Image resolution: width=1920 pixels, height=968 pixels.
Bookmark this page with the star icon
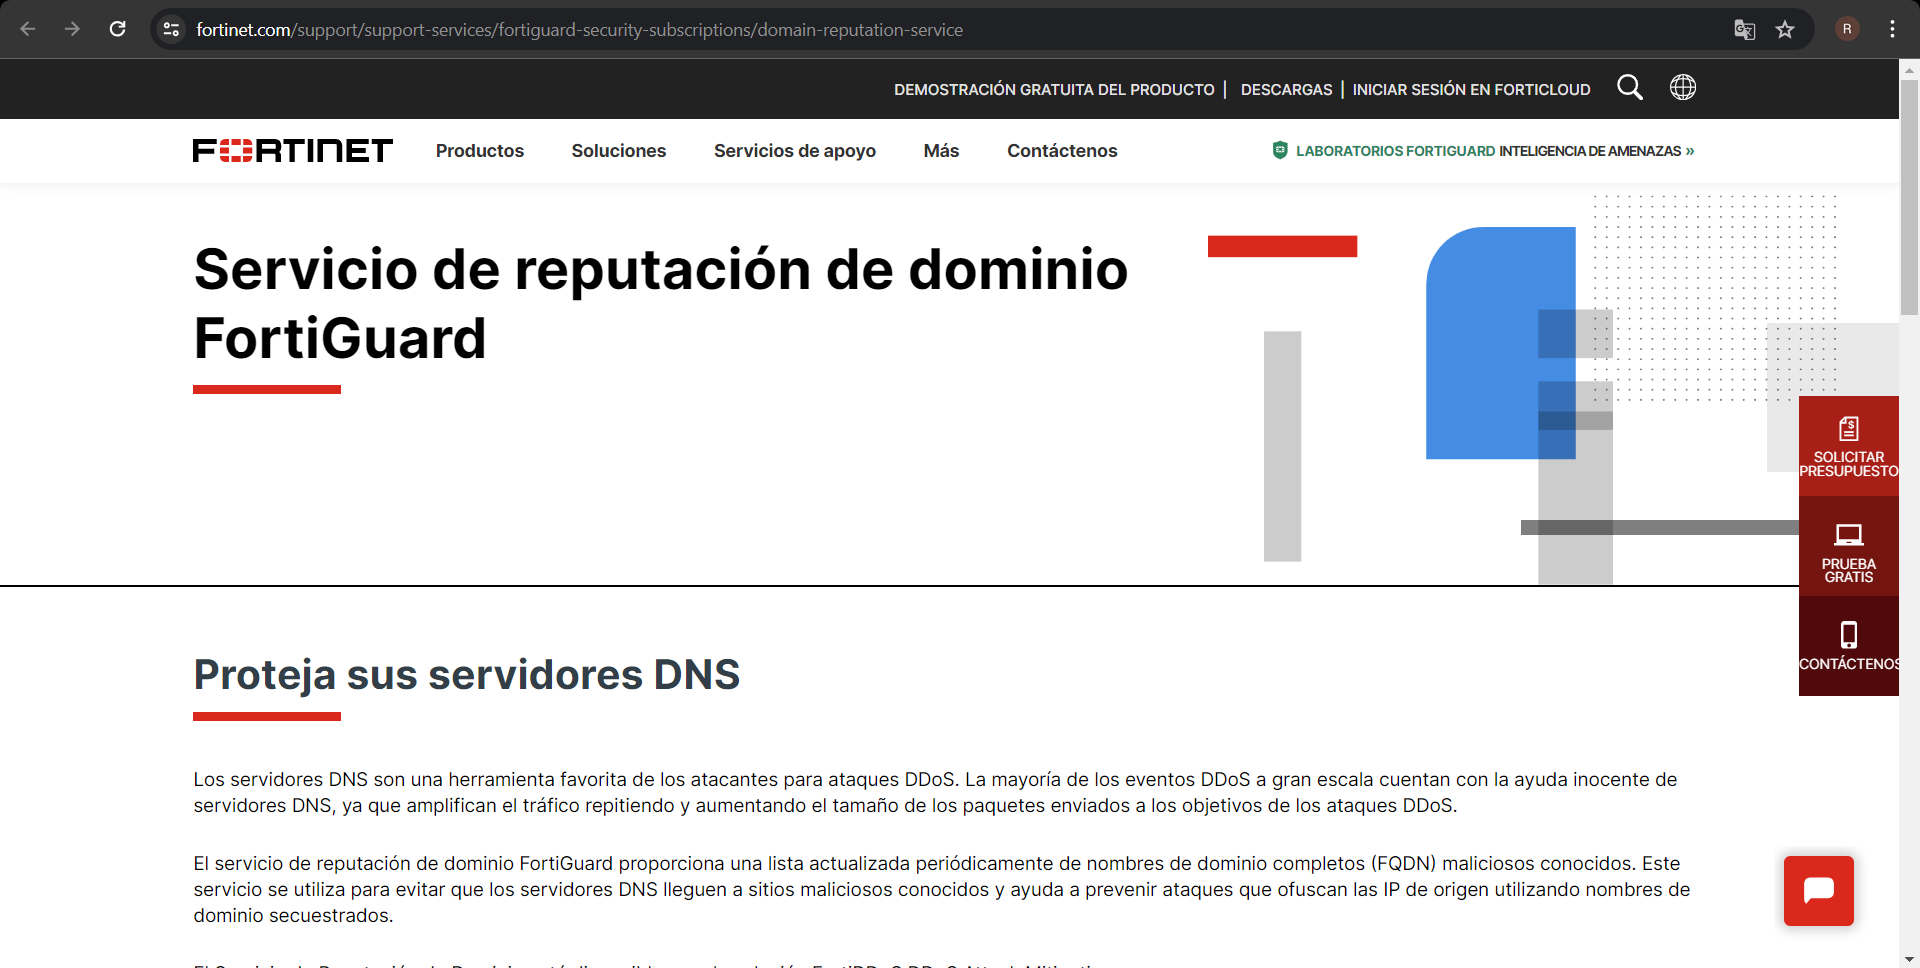point(1786,29)
